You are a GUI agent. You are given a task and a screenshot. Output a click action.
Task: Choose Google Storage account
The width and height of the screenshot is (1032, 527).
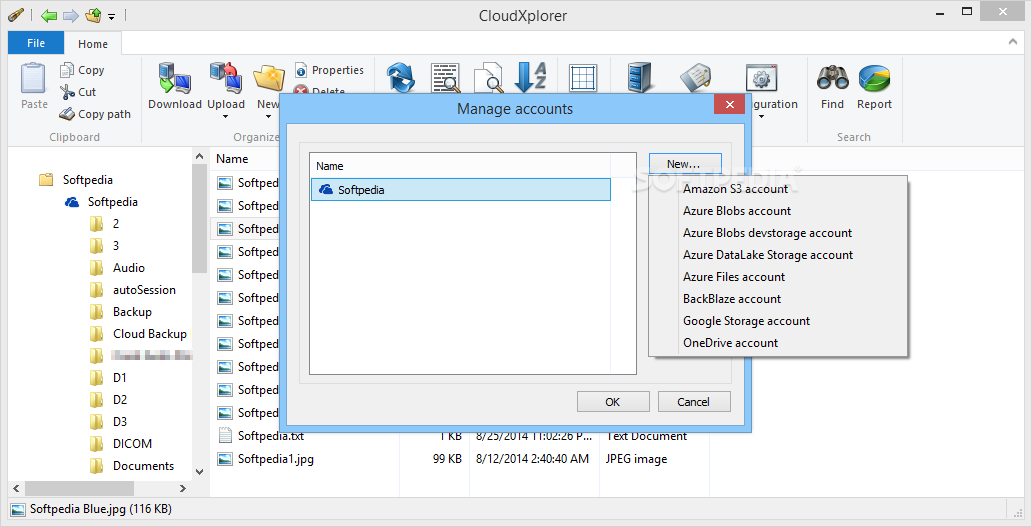point(778,321)
